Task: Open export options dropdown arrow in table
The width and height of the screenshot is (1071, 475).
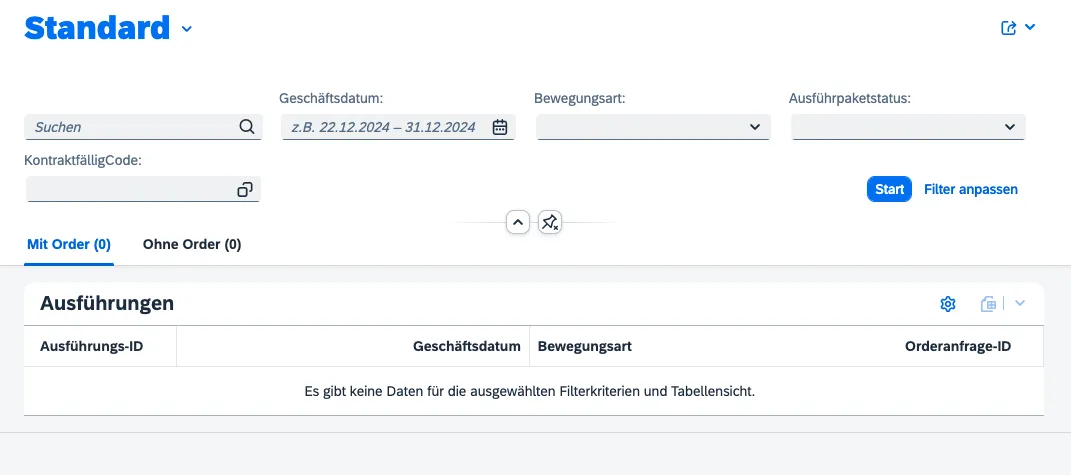Action: point(1020,304)
